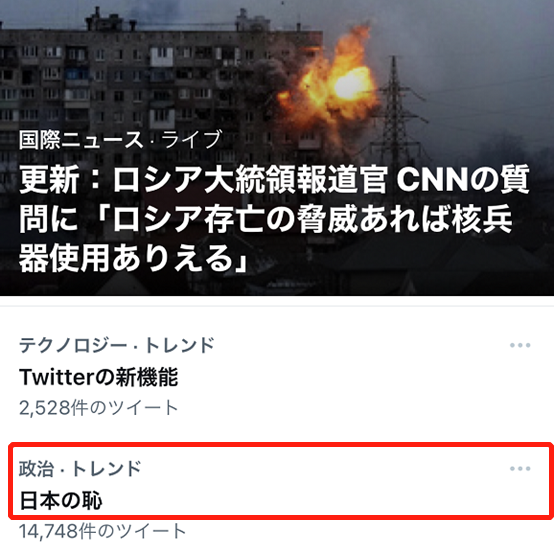The width and height of the screenshot is (554, 550).
Task: Open three-dot menu for 日本の恥 trend
Action: [x=520, y=469]
